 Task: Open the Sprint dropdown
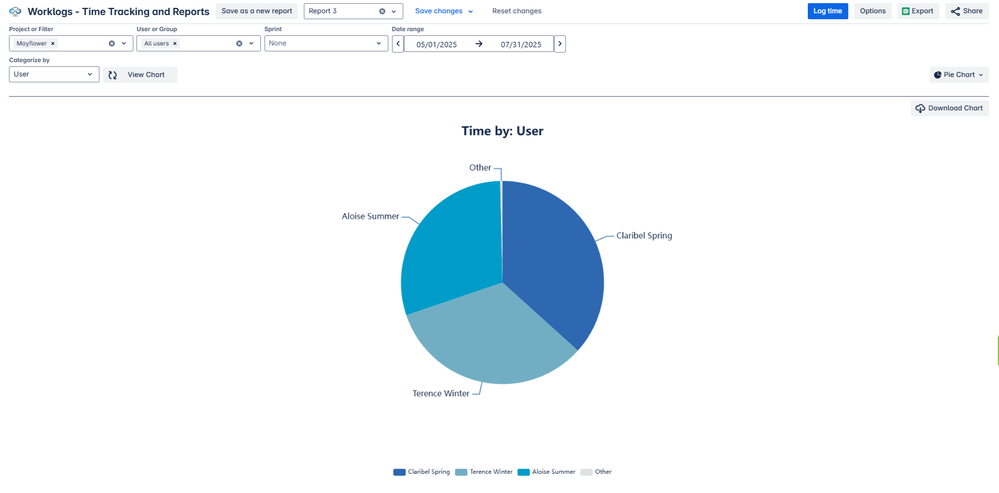tap(326, 43)
